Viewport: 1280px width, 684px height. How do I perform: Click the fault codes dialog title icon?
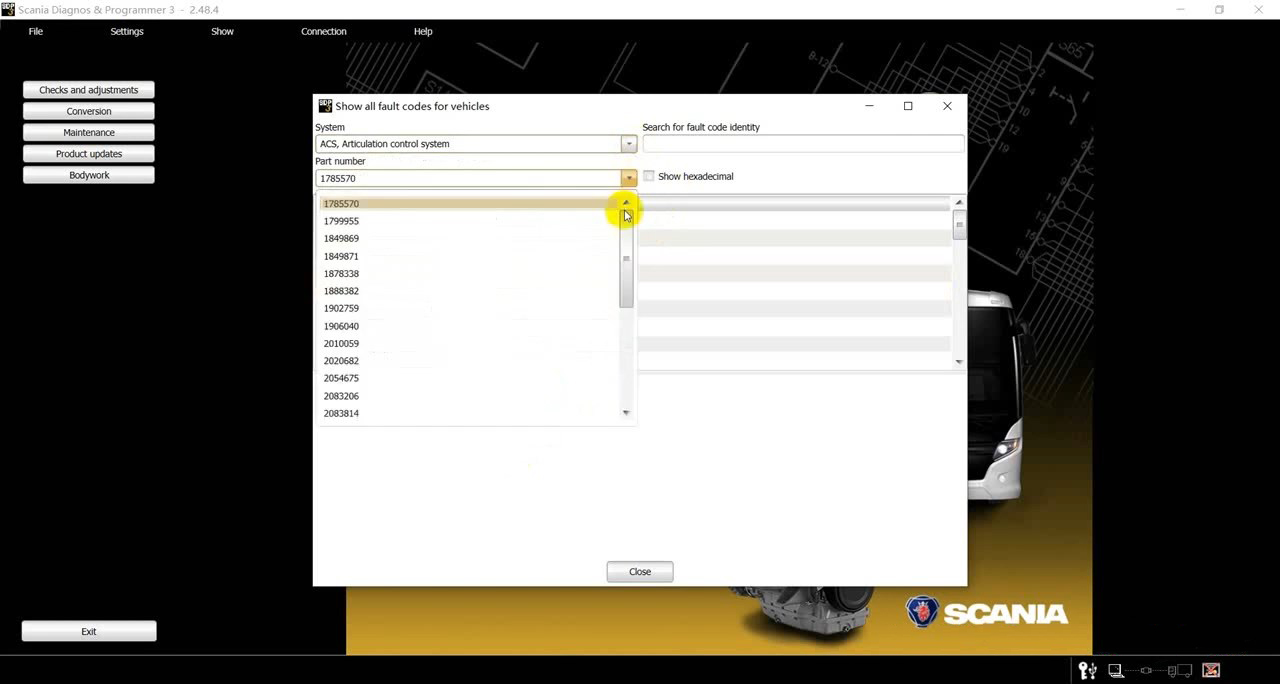click(324, 106)
